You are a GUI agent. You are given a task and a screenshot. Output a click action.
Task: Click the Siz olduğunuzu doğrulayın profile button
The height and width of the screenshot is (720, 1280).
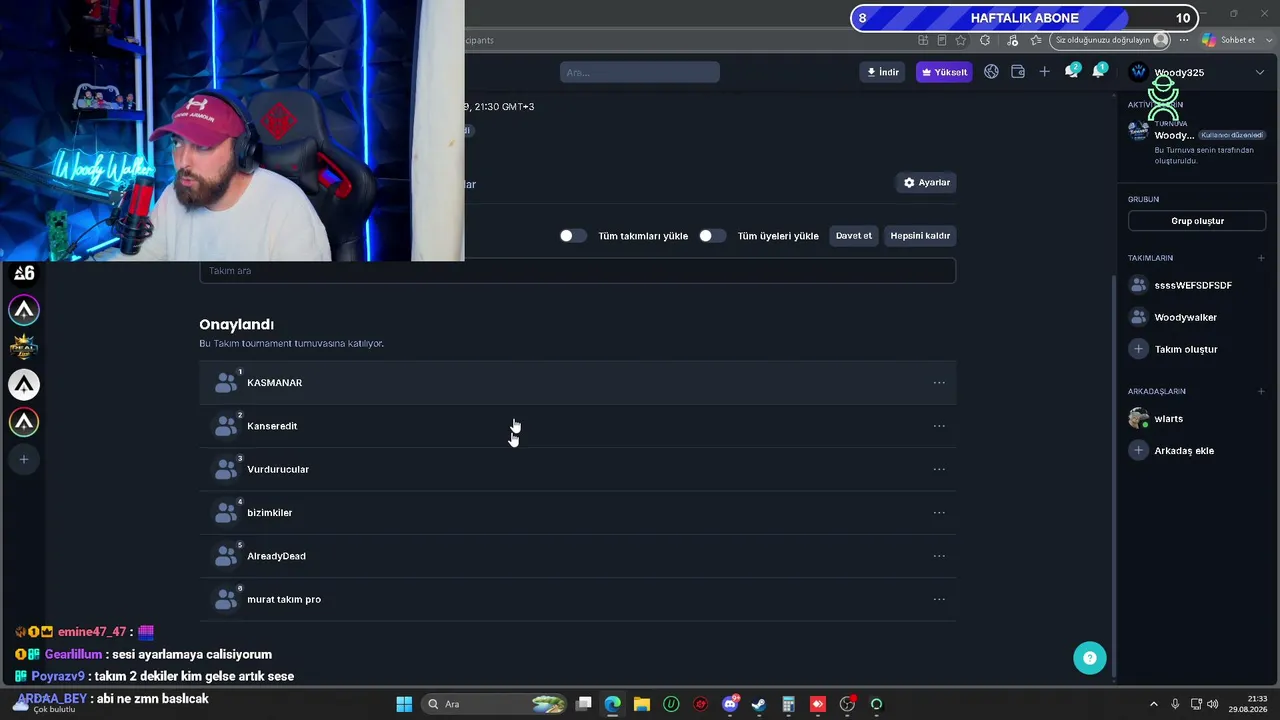click(1111, 40)
